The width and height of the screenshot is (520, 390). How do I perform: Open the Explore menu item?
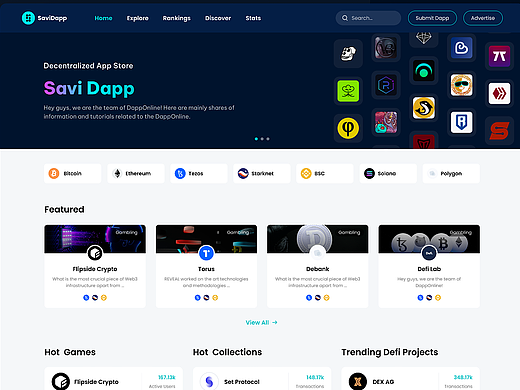coord(137,18)
